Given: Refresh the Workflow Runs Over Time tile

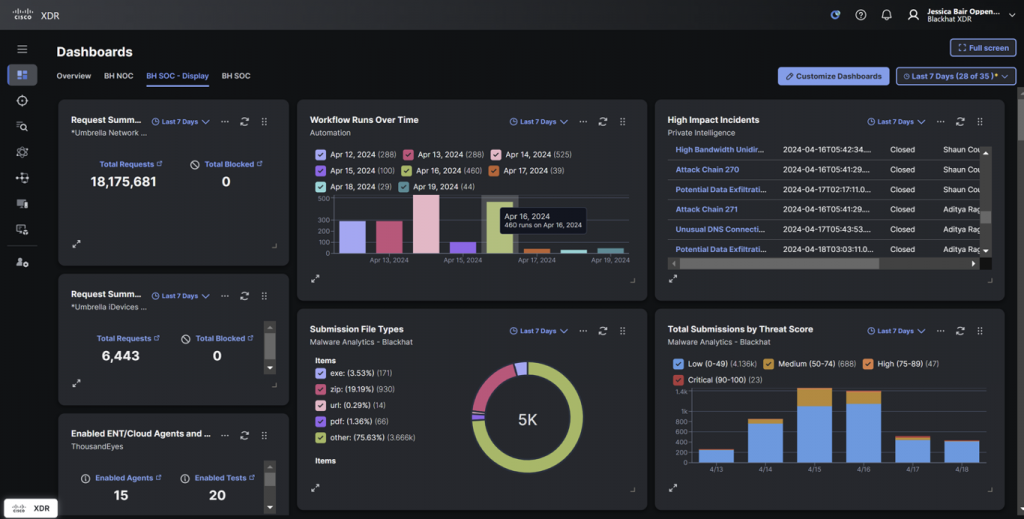Looking at the screenshot, I should coord(602,122).
